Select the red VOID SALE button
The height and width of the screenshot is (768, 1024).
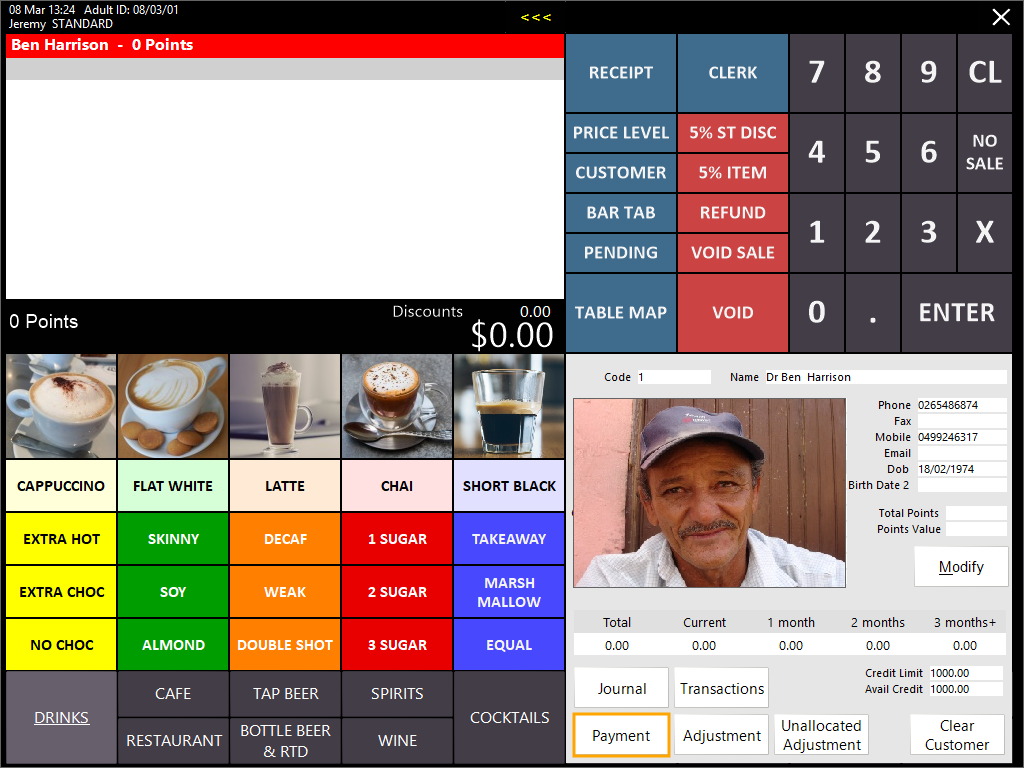click(x=732, y=253)
